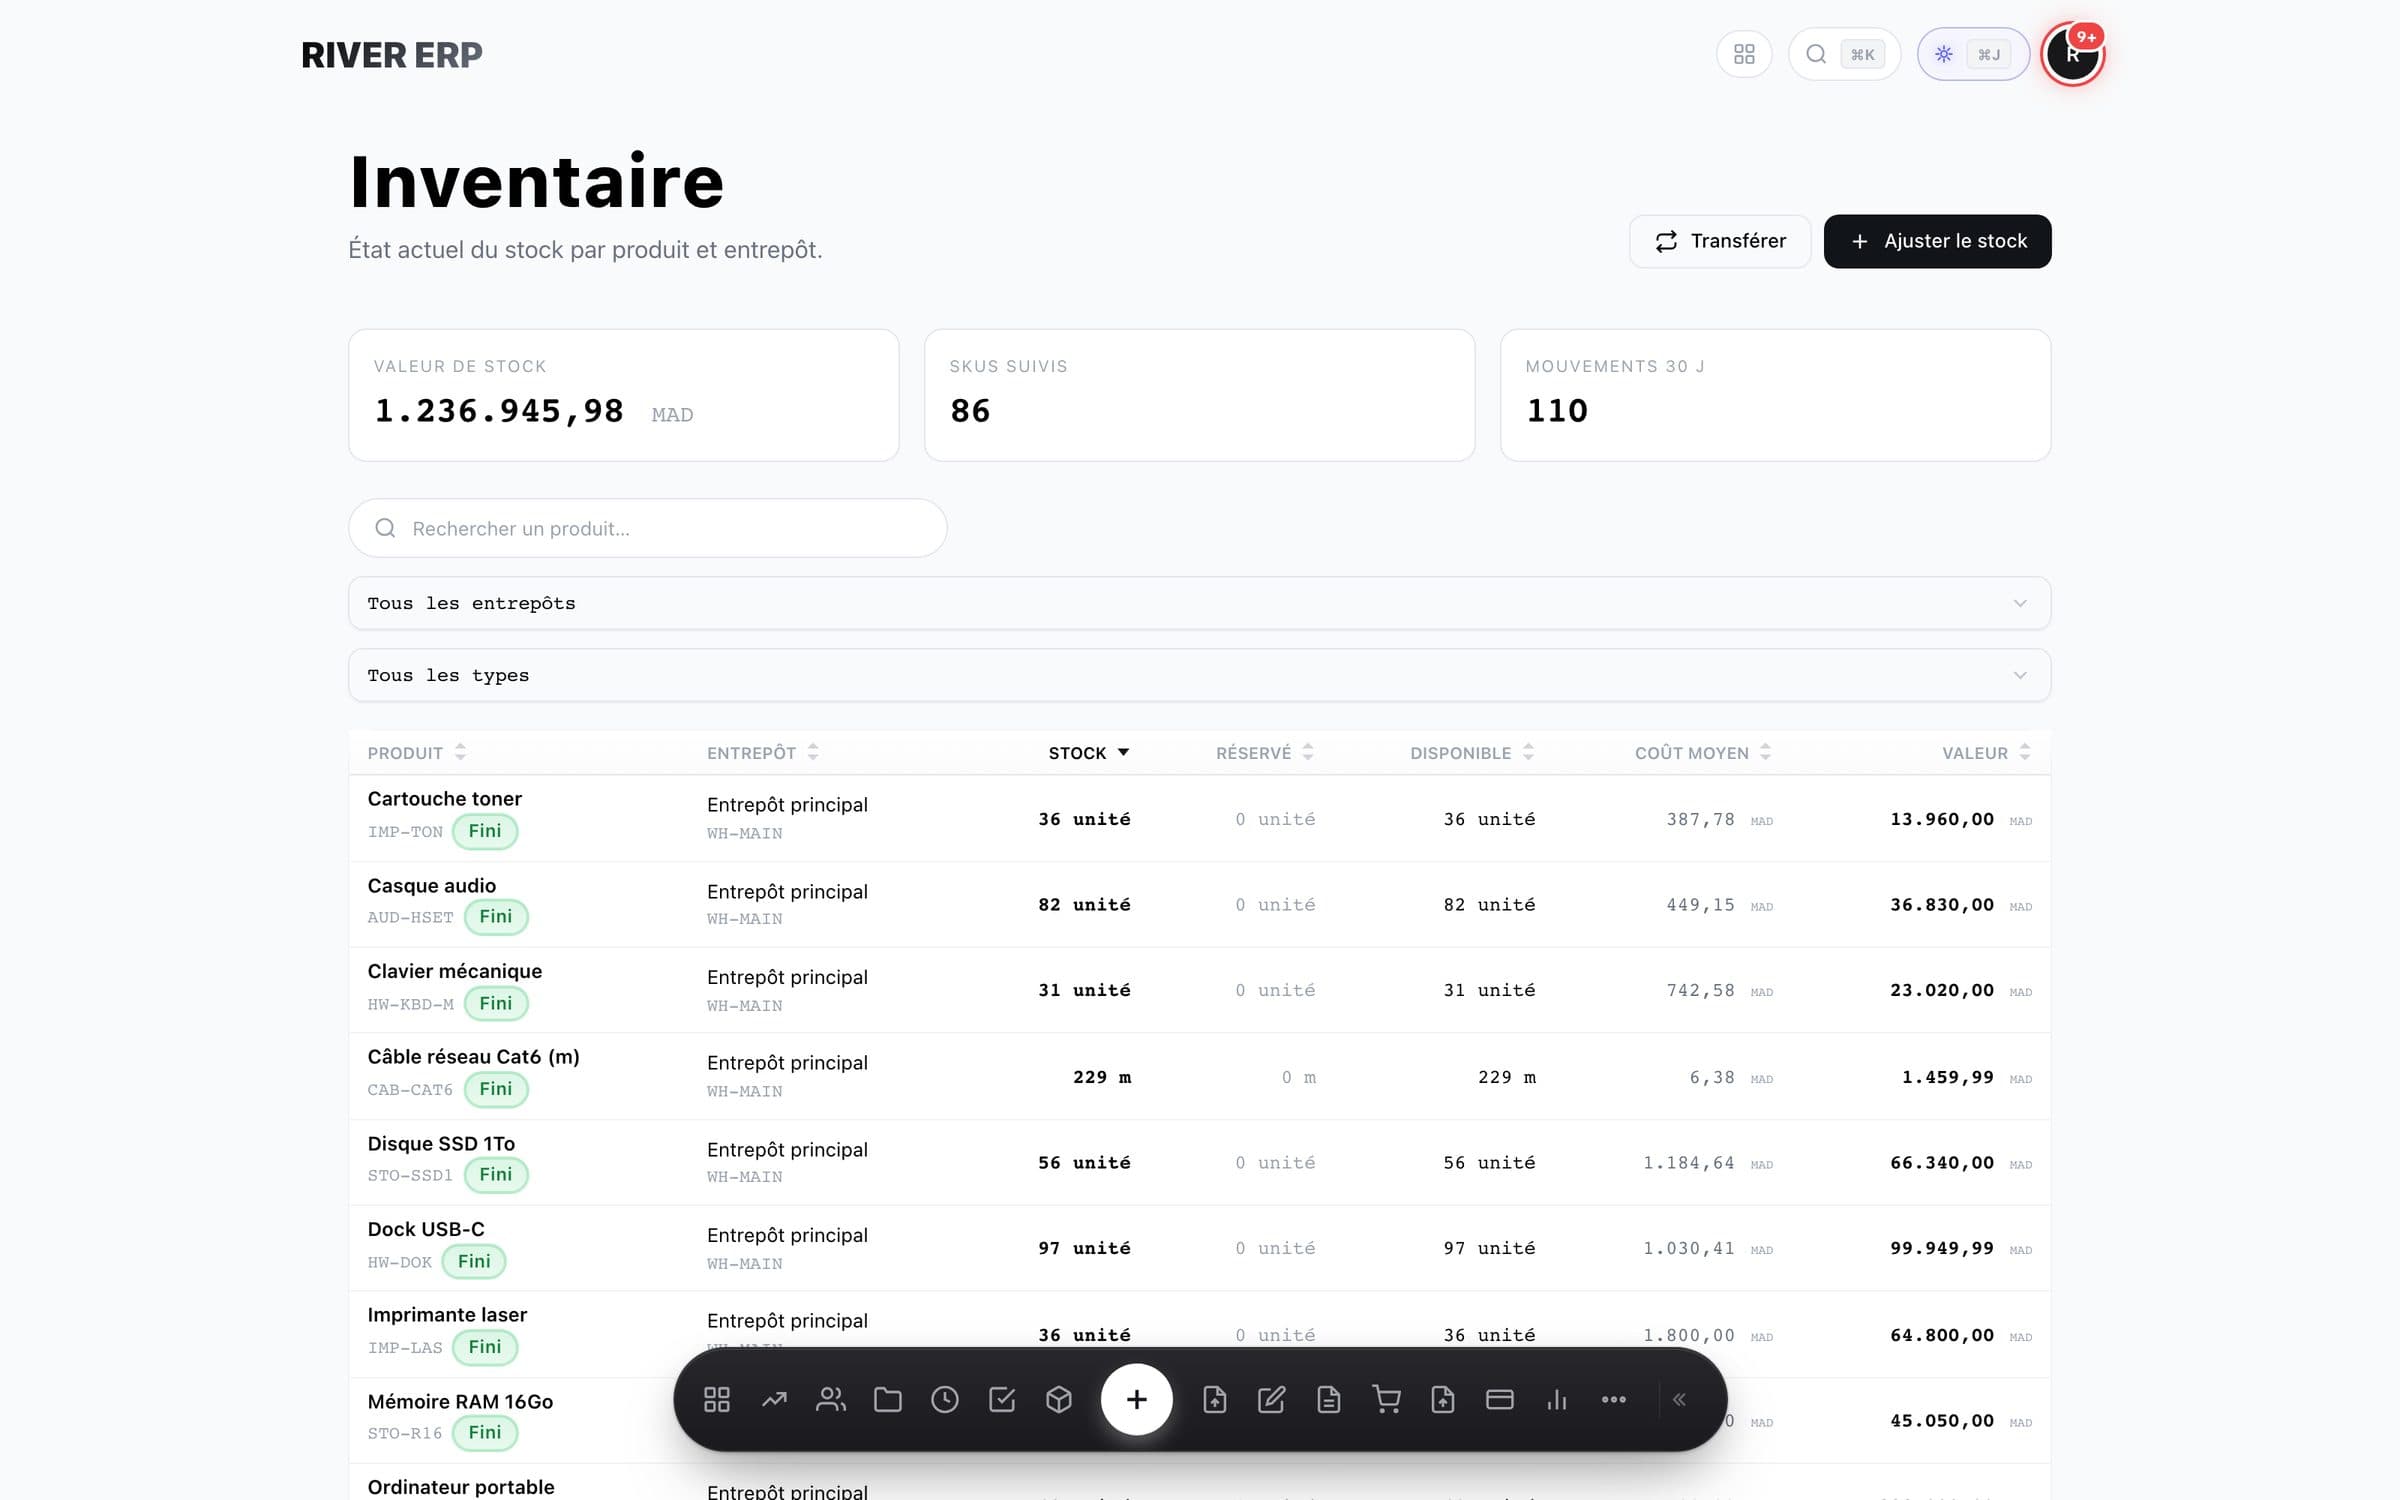Sort by the RÉSERVÉ column
This screenshot has width=2400, height=1500.
coord(1265,752)
